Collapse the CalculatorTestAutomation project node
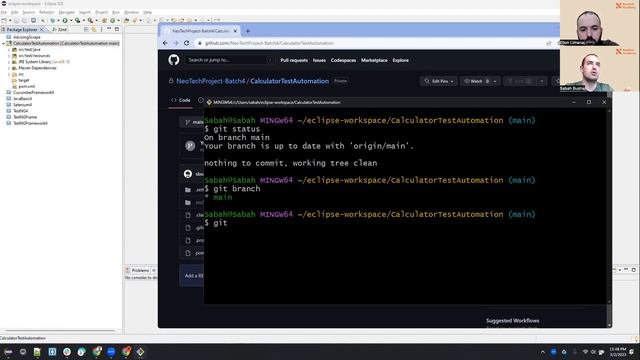Image resolution: width=640 pixels, height=360 pixels. pos(4,43)
